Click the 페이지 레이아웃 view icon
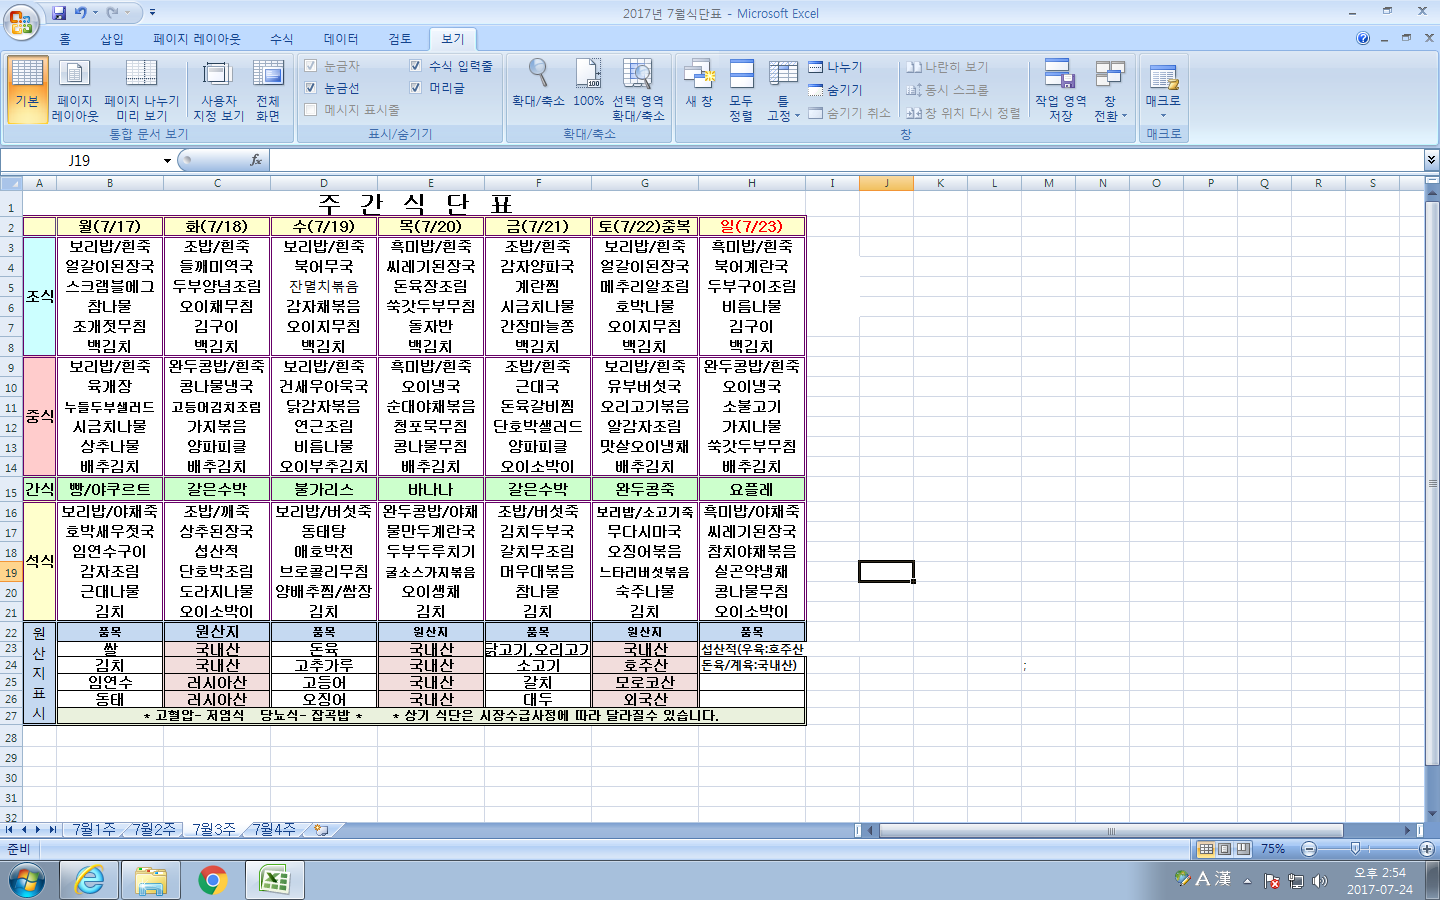The height and width of the screenshot is (900, 1440). [75, 89]
